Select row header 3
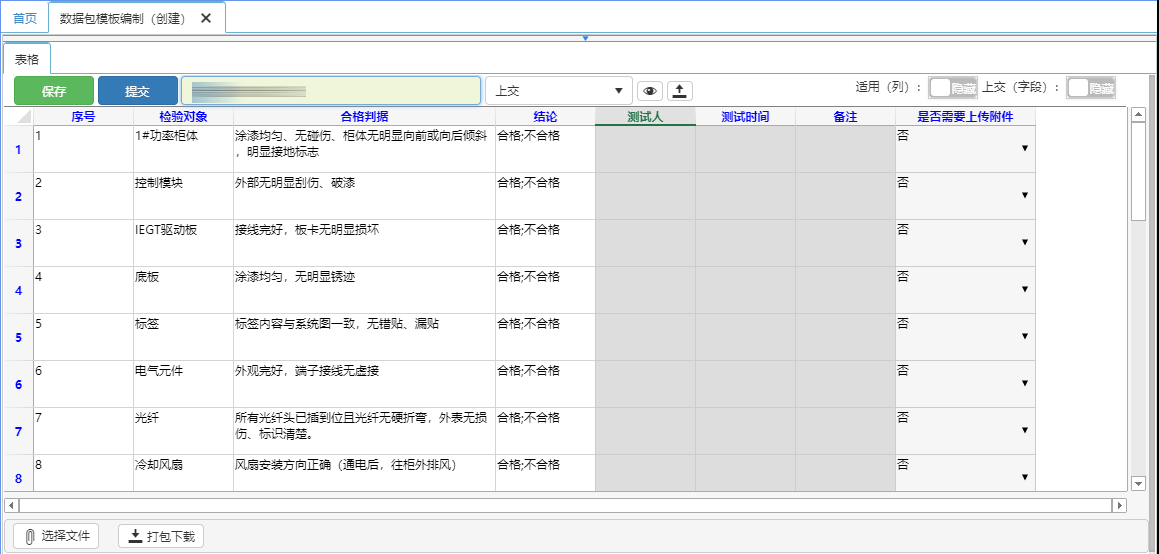Screen dimensions: 1159x554 18,243
